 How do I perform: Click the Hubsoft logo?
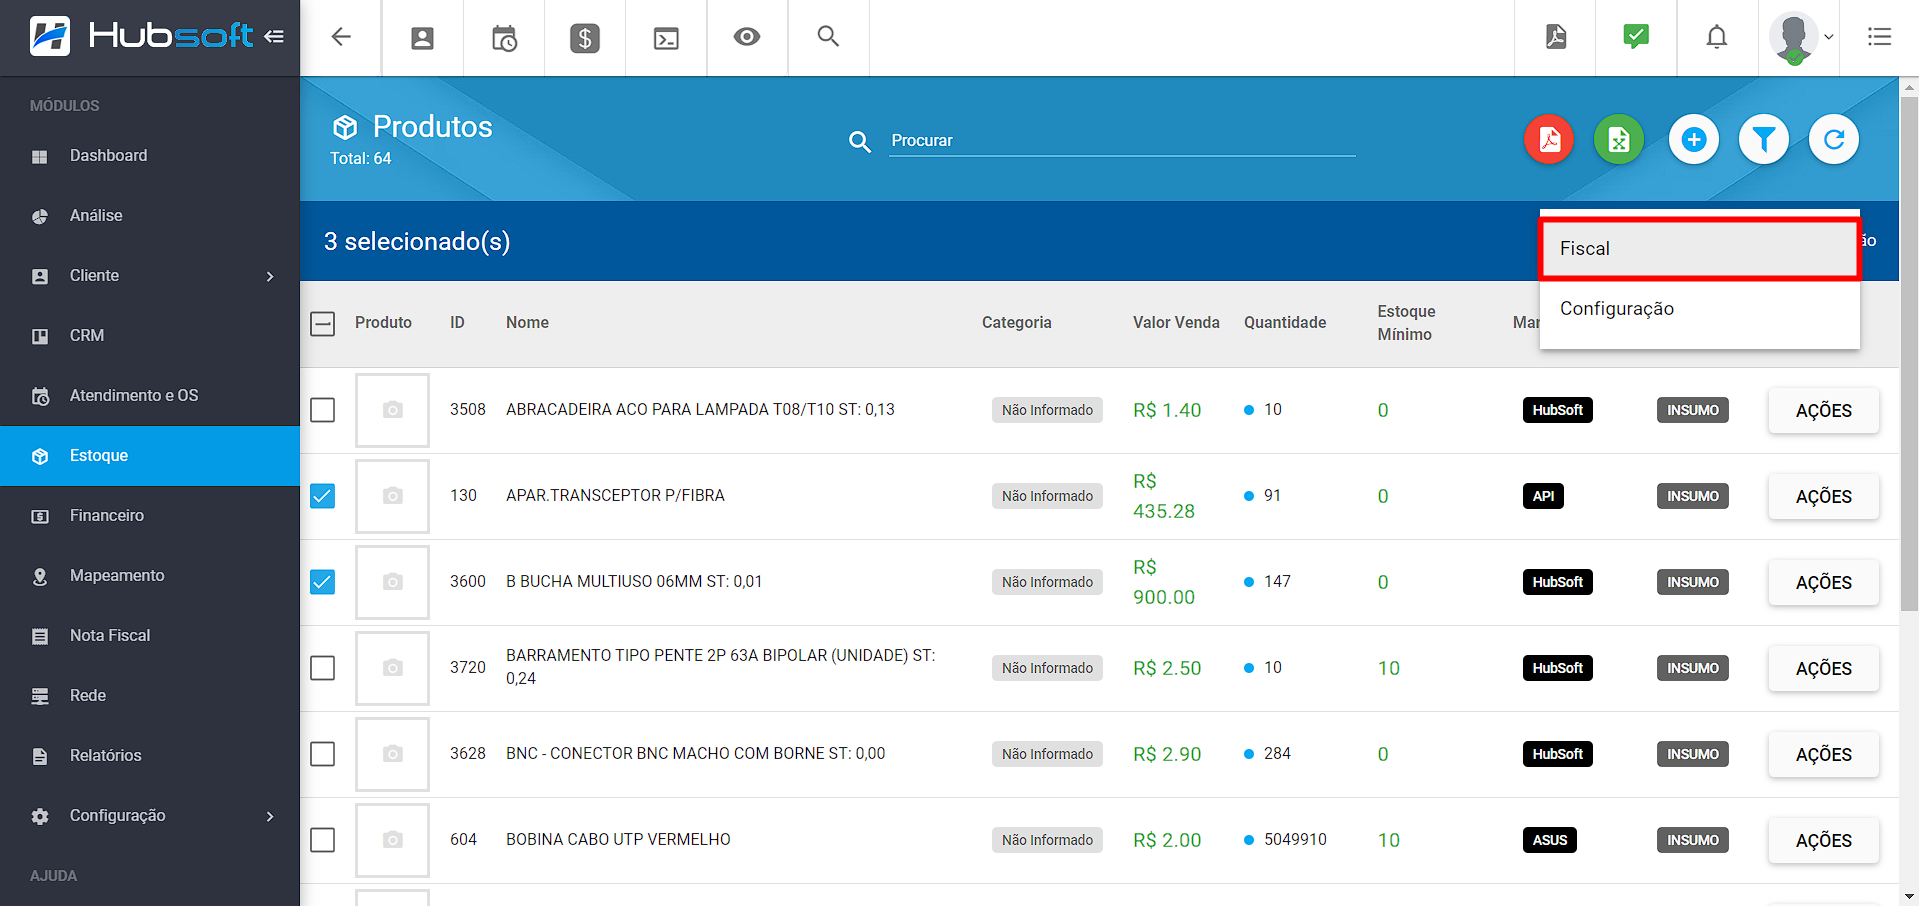point(141,36)
